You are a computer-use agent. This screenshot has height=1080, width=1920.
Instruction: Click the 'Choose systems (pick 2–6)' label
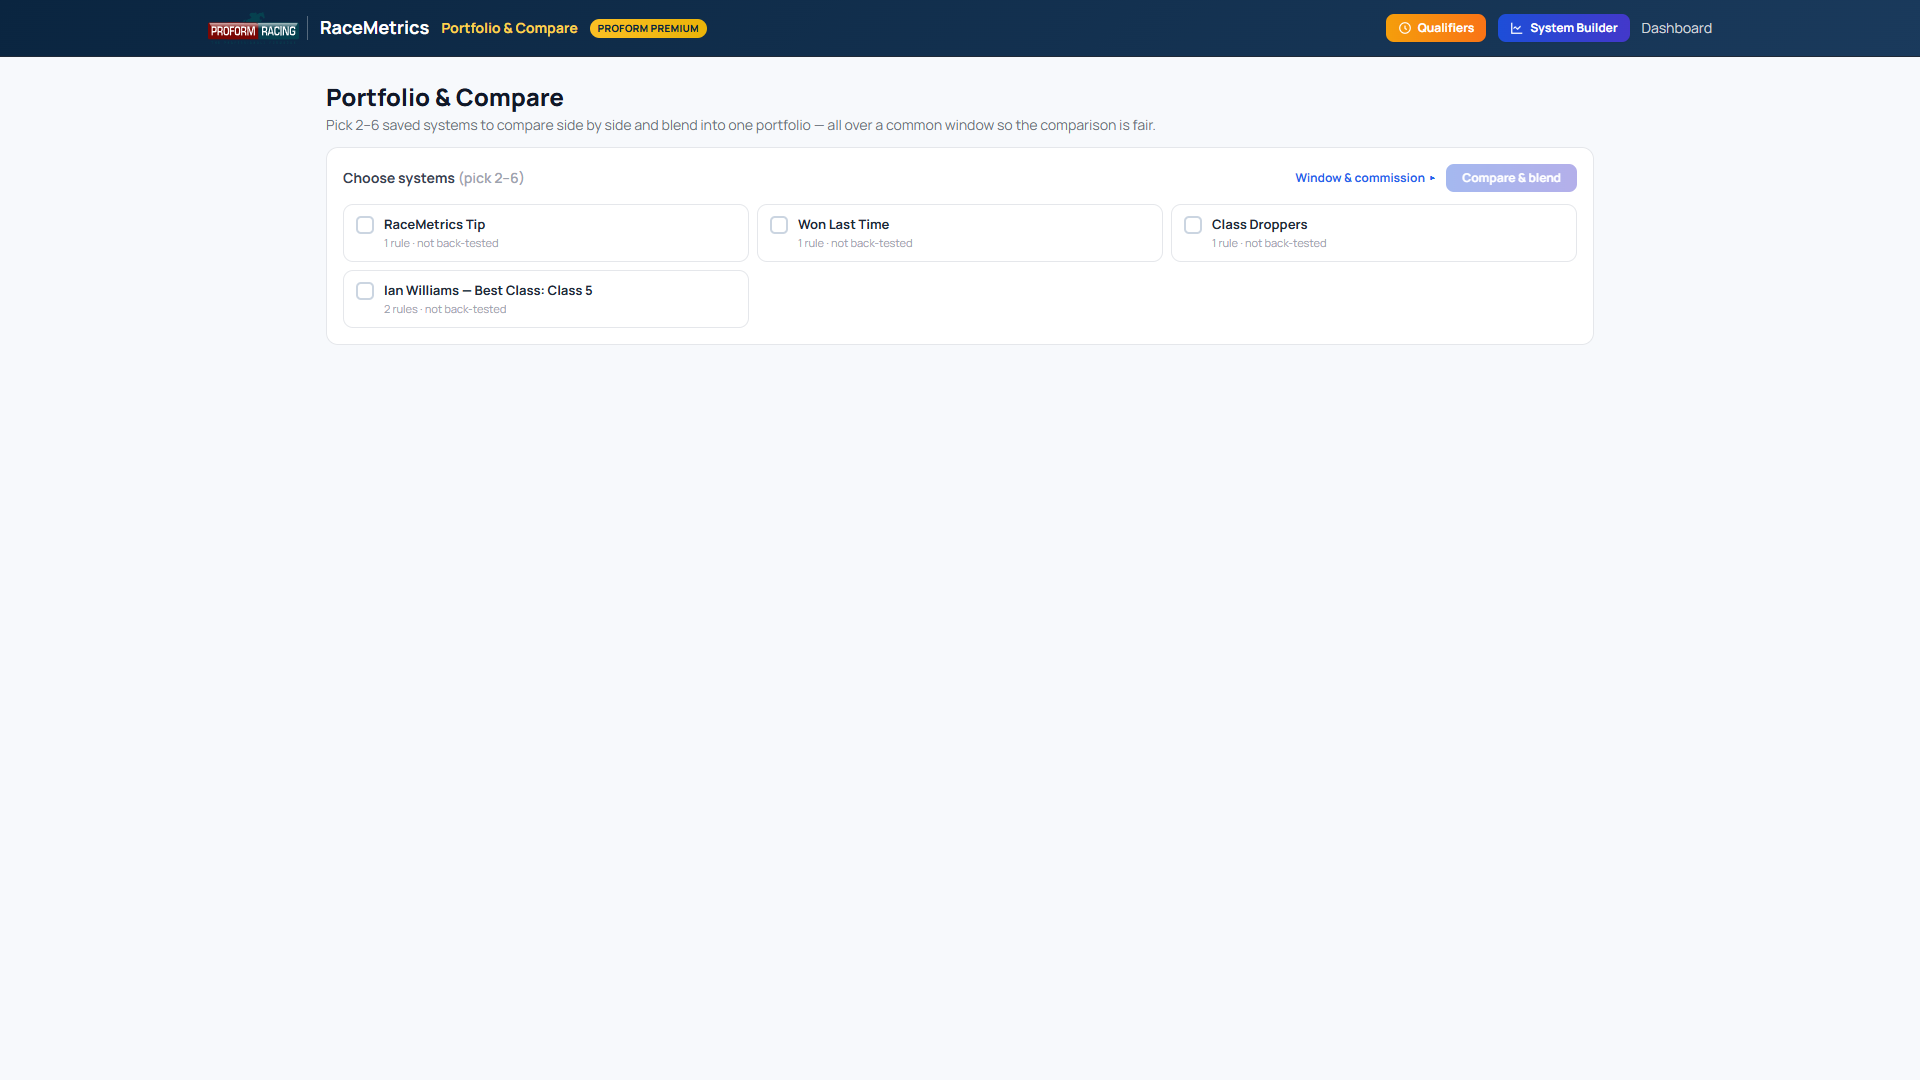coord(433,178)
